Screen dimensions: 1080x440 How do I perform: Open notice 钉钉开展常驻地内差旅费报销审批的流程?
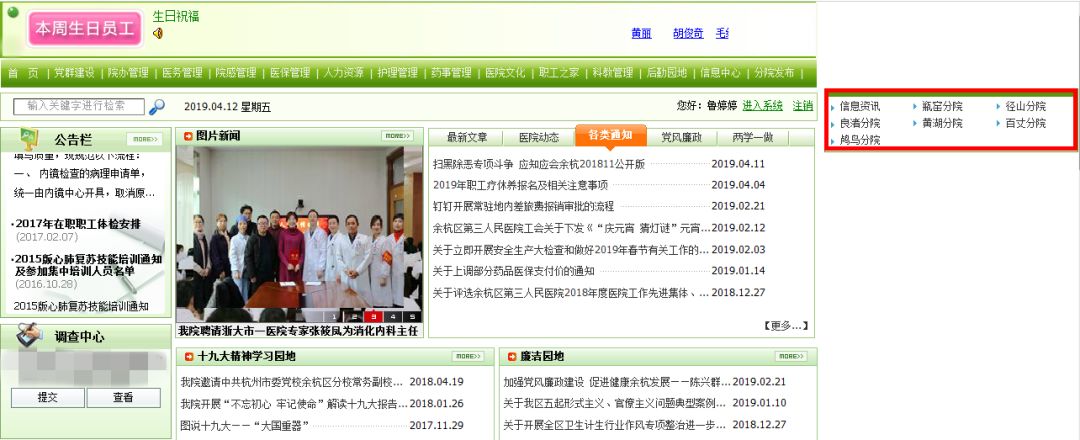(x=523, y=206)
